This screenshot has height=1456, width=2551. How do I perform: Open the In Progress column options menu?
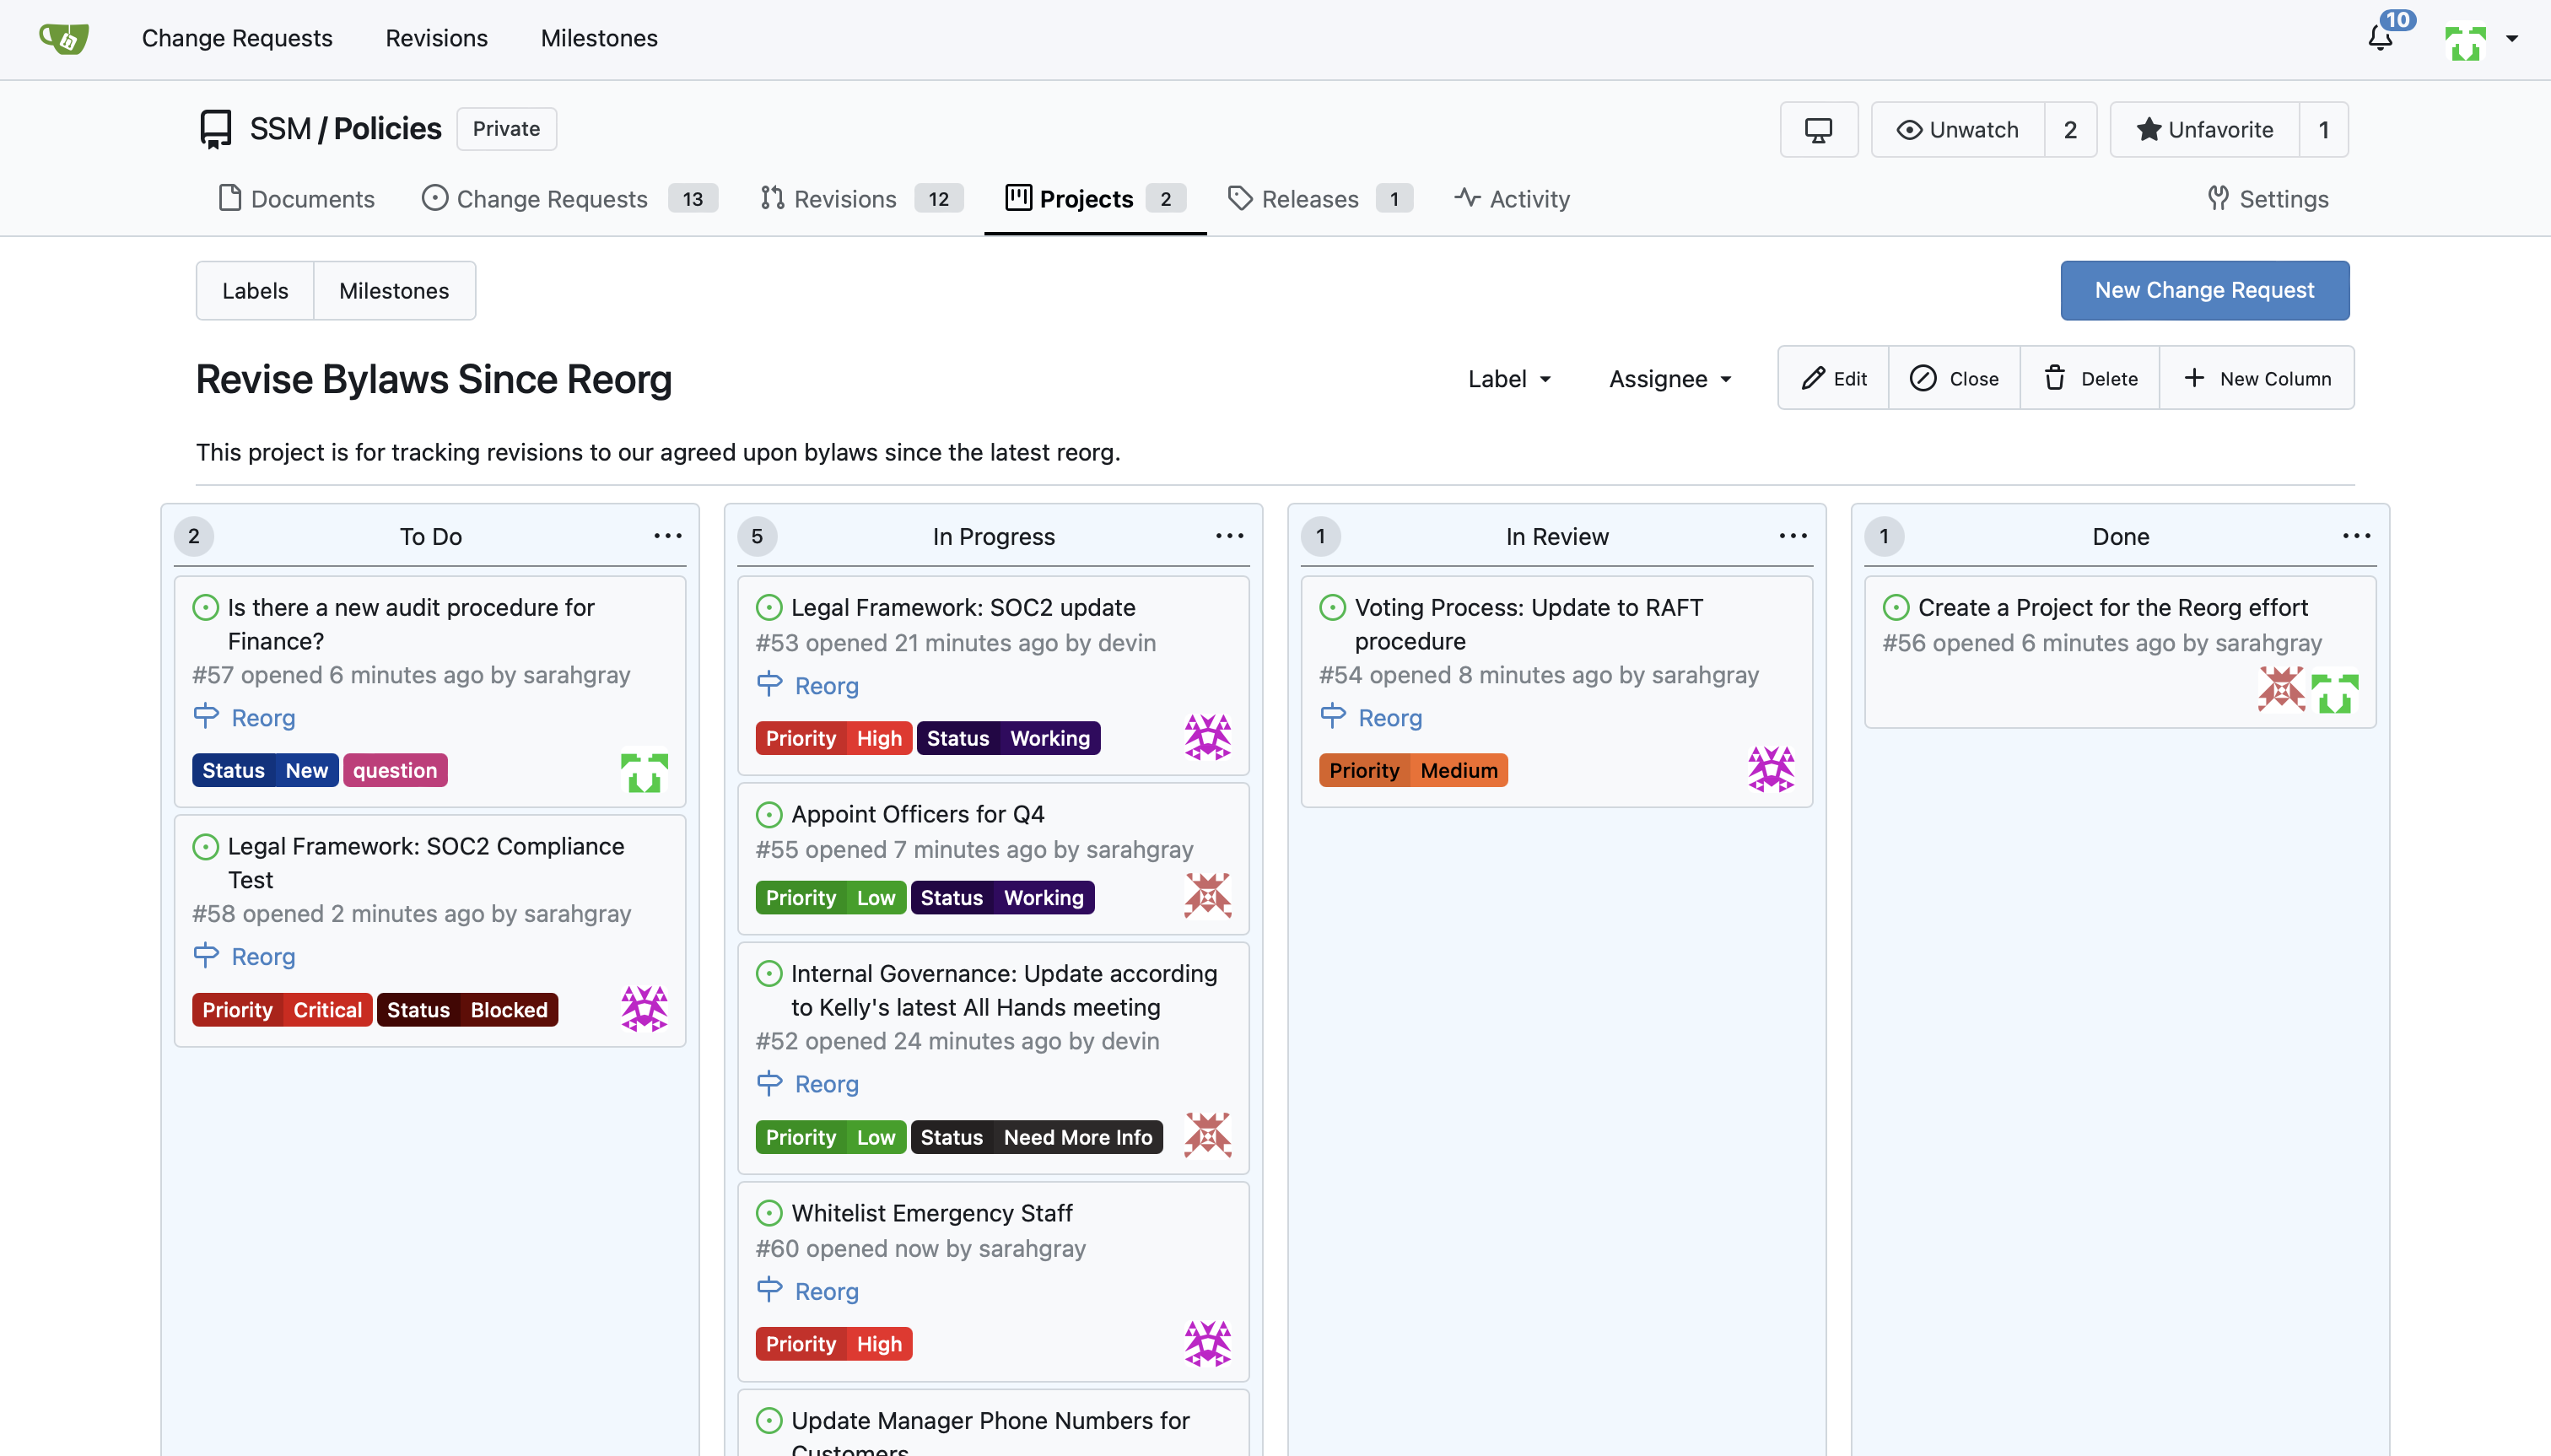[1230, 536]
